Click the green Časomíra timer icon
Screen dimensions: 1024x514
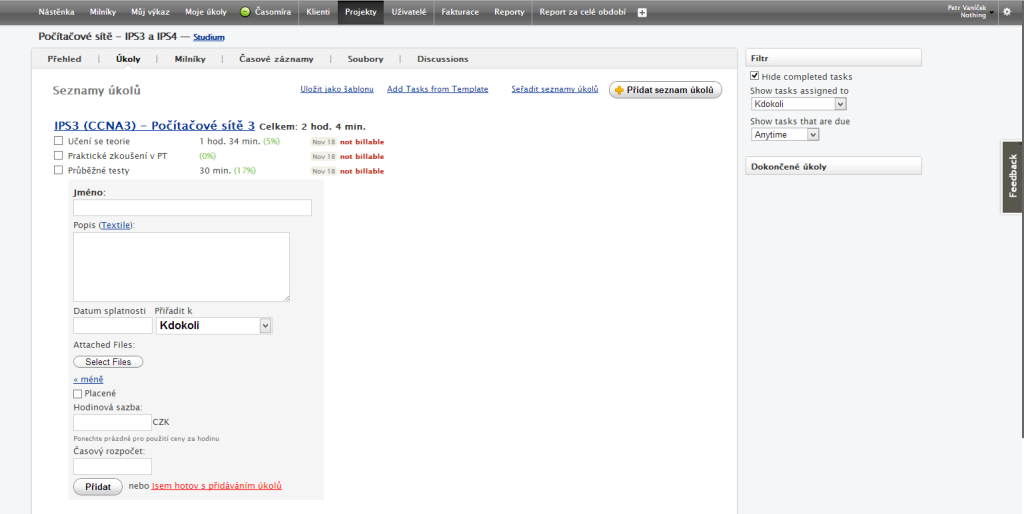[246, 12]
